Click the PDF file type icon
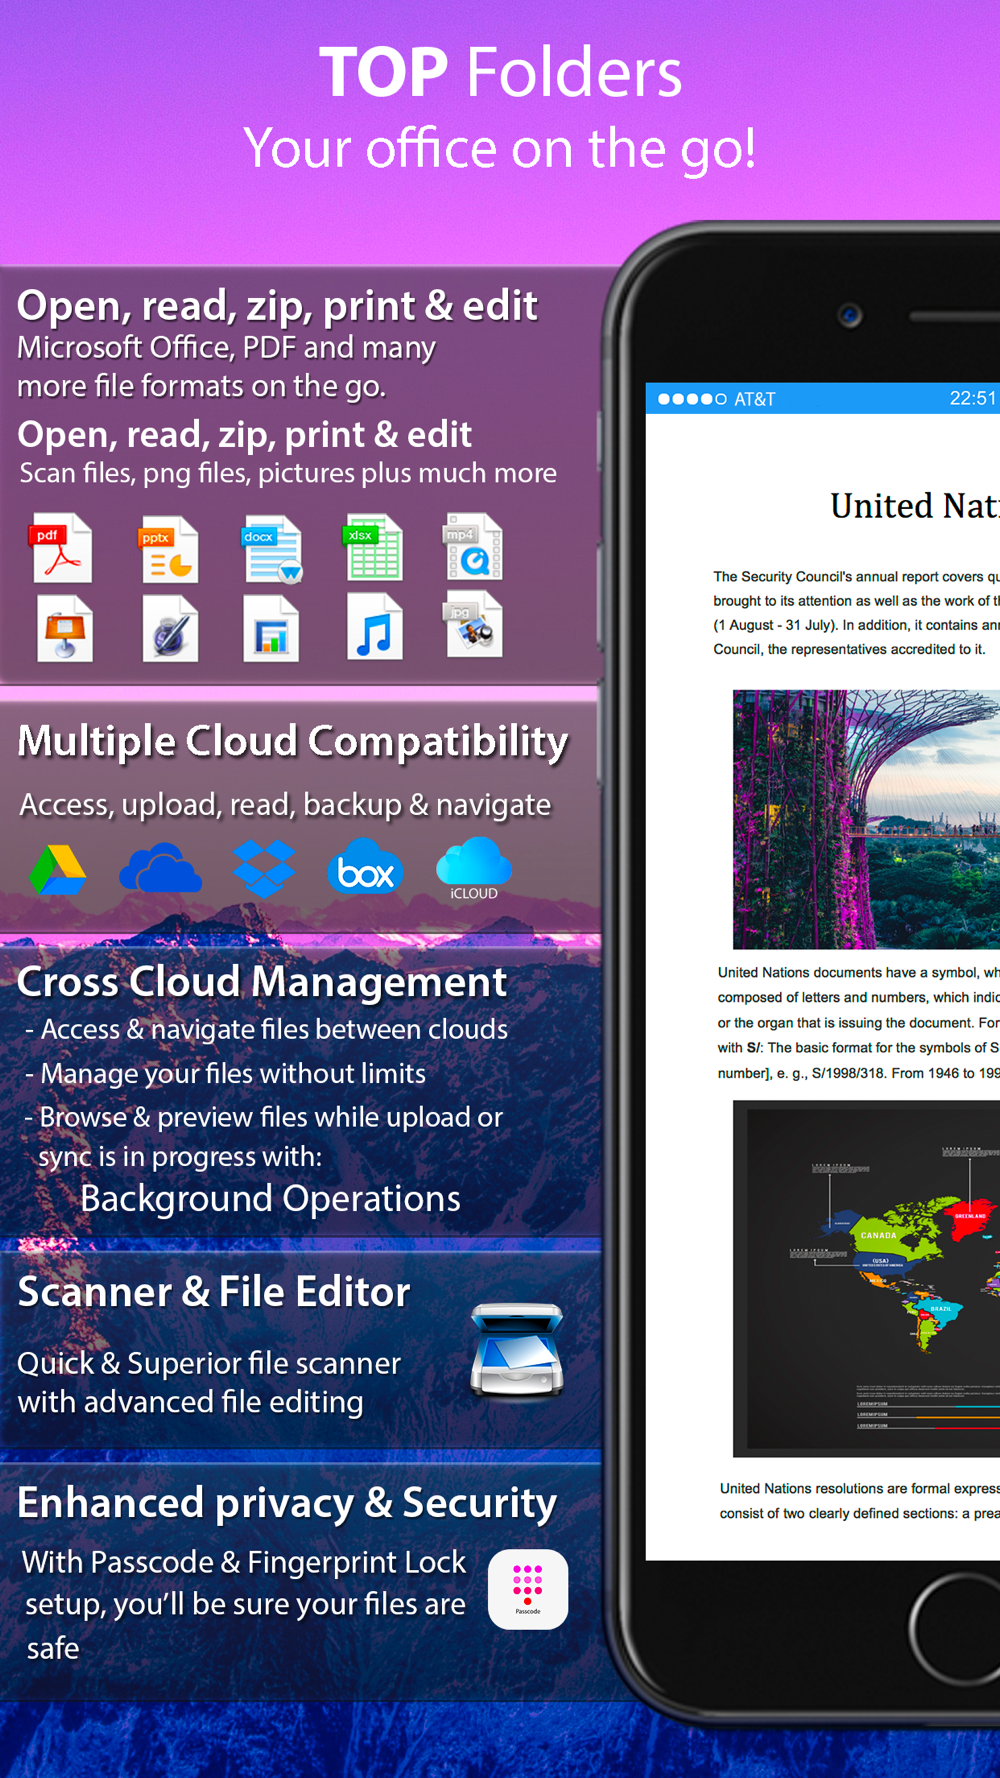 pos(61,548)
